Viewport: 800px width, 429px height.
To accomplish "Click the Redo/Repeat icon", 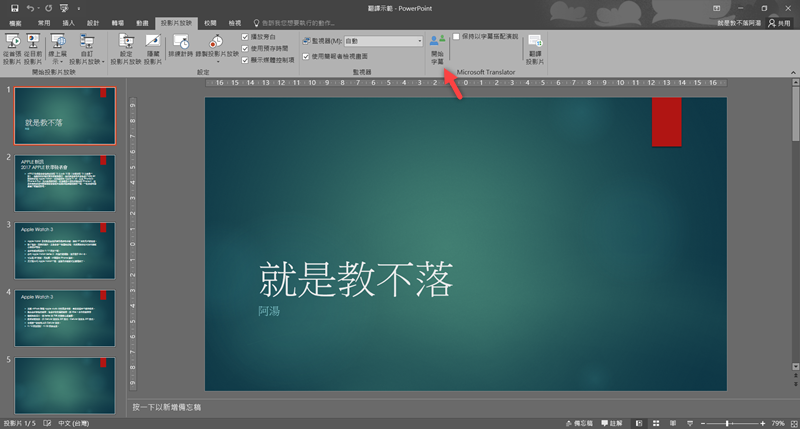I will [48, 8].
